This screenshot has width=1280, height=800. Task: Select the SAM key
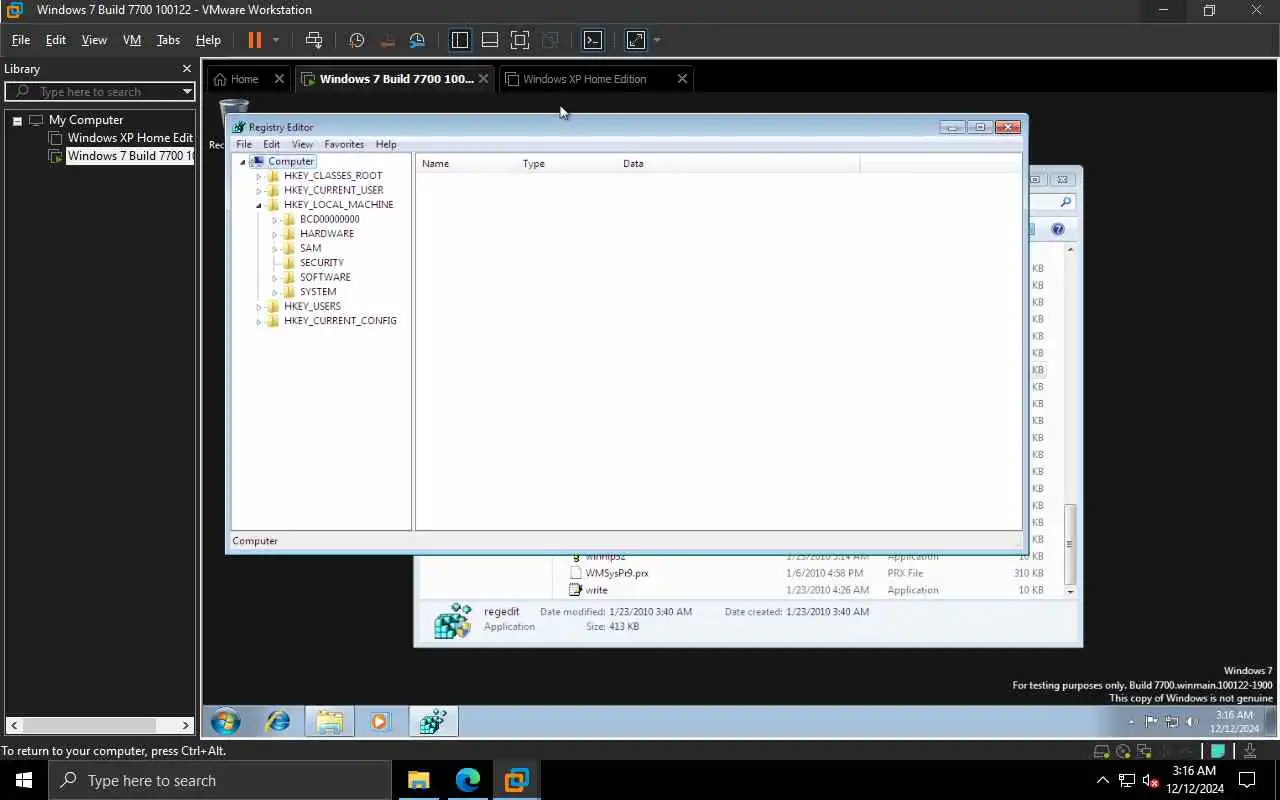(310, 248)
